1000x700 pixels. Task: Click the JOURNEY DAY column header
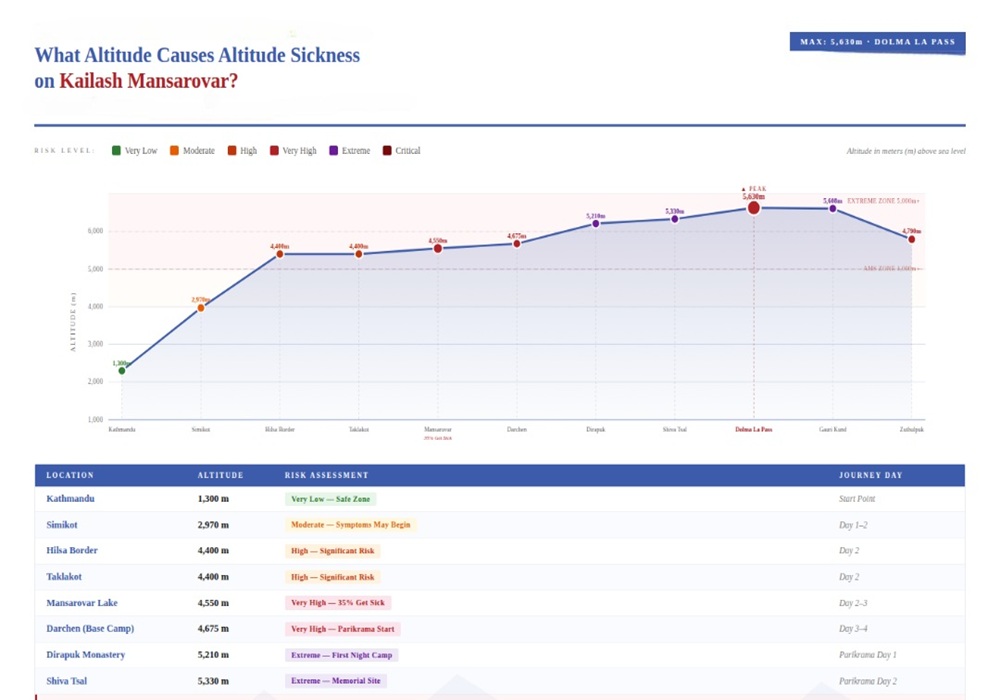[870, 475]
